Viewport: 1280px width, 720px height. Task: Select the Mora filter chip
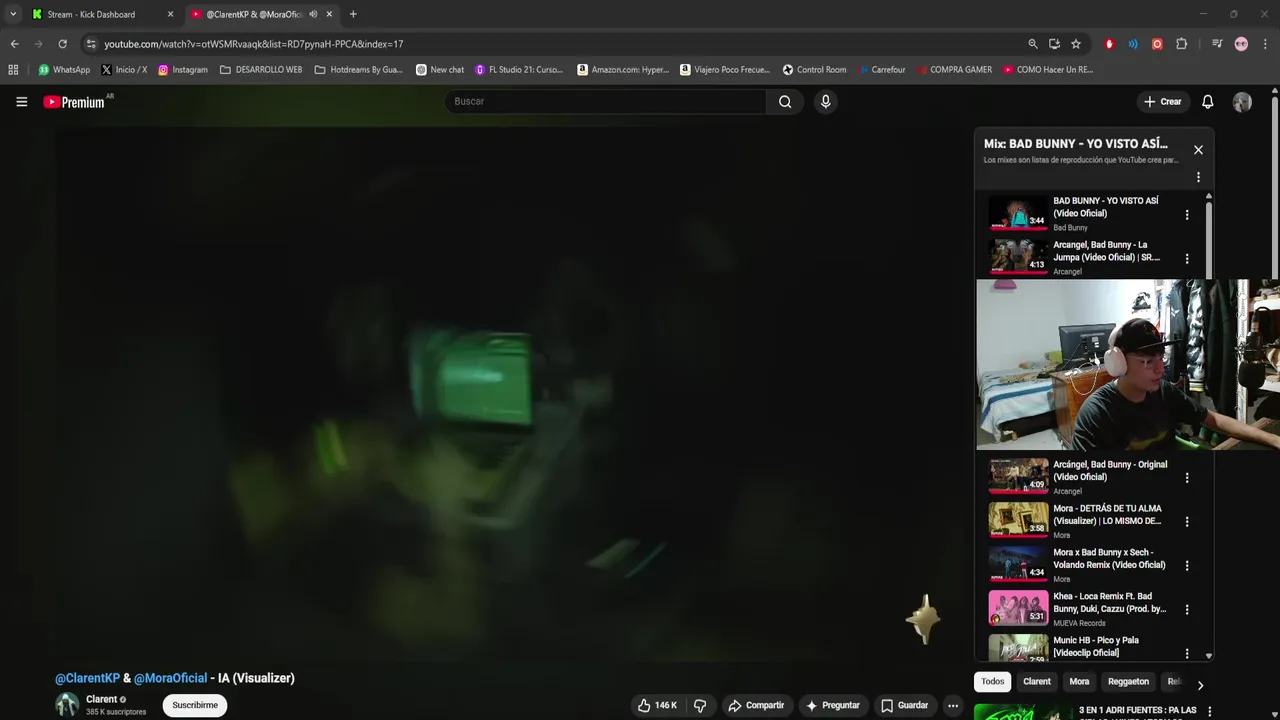click(1079, 682)
